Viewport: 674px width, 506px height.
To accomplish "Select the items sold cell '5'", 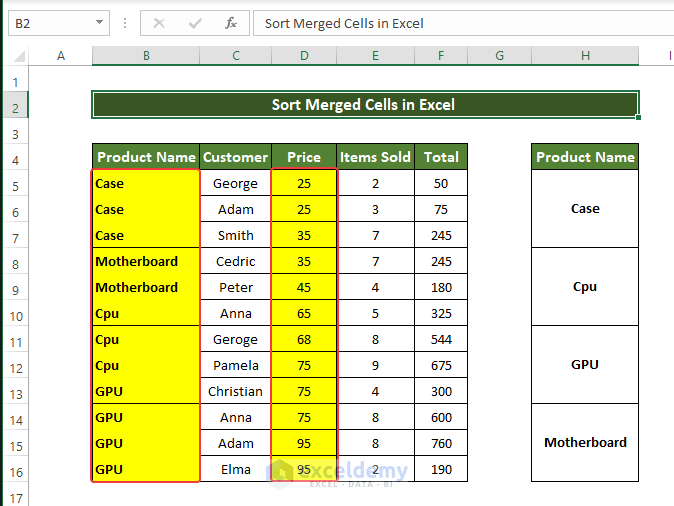I will 376,313.
